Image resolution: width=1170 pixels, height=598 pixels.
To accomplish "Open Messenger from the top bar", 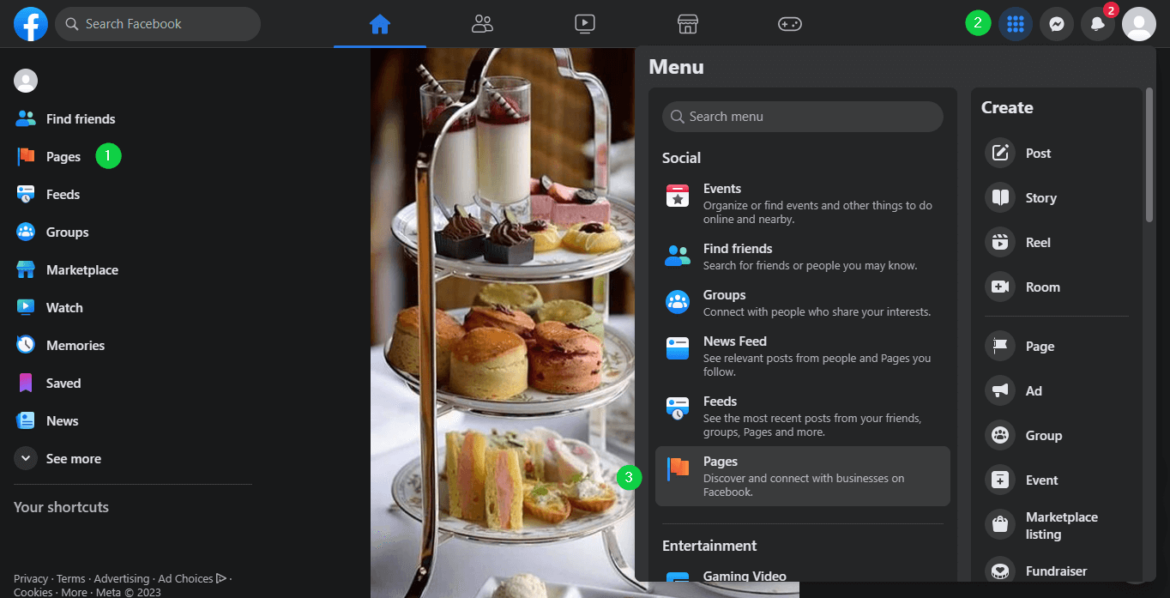I will click(1057, 22).
